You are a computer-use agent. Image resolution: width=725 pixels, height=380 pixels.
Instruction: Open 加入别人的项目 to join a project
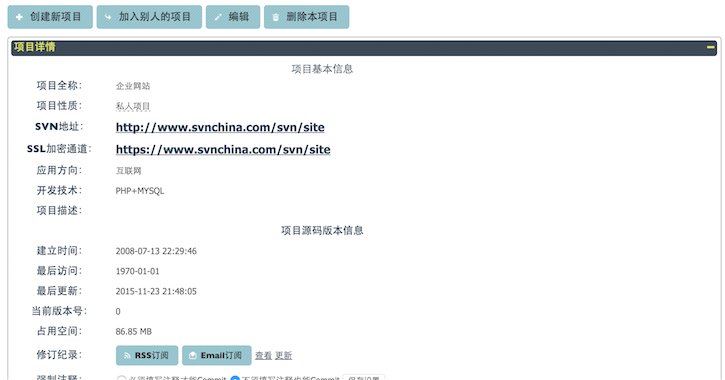point(149,17)
